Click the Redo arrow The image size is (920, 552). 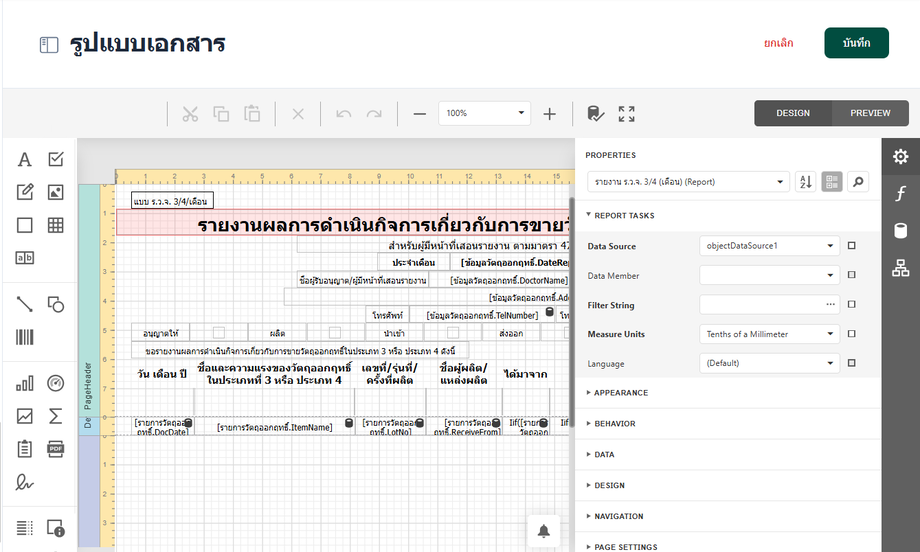374,114
